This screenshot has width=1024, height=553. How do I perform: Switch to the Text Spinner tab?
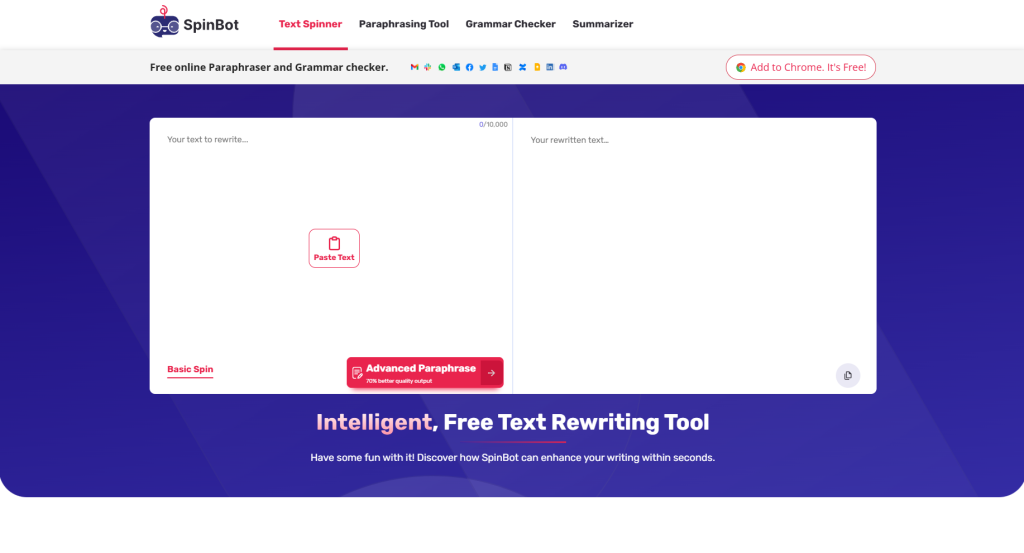(x=310, y=24)
